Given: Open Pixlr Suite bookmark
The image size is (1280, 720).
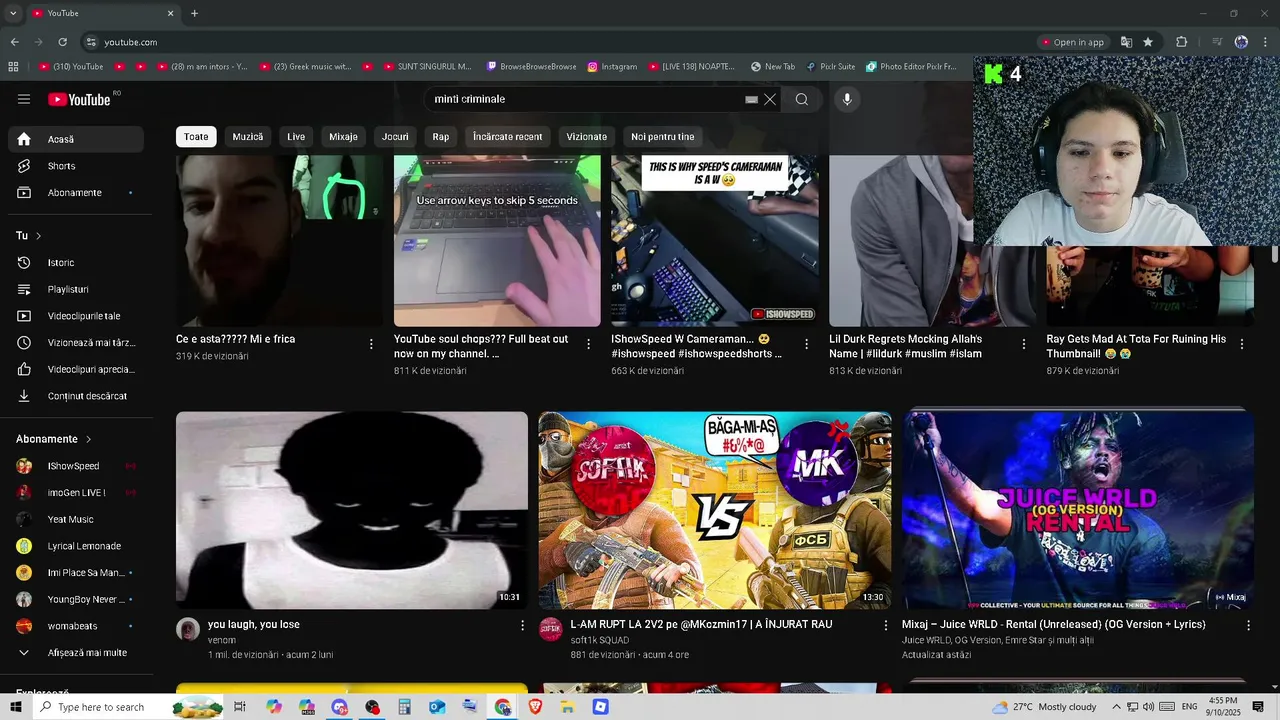Looking at the screenshot, I should pos(830,67).
